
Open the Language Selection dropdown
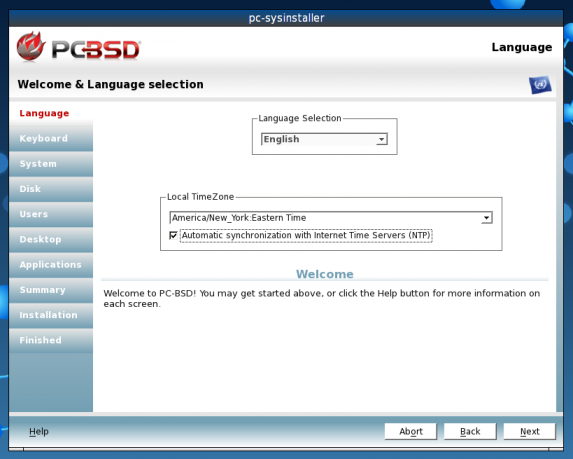pos(324,139)
